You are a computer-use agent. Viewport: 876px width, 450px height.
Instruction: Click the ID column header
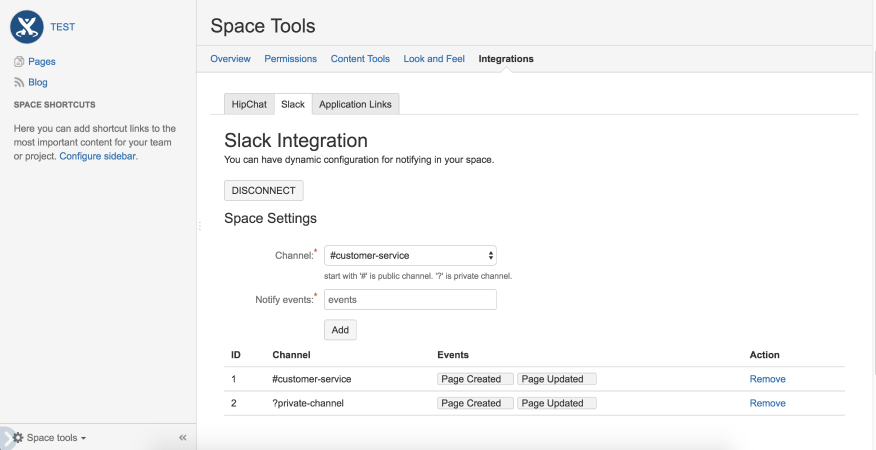tap(236, 355)
